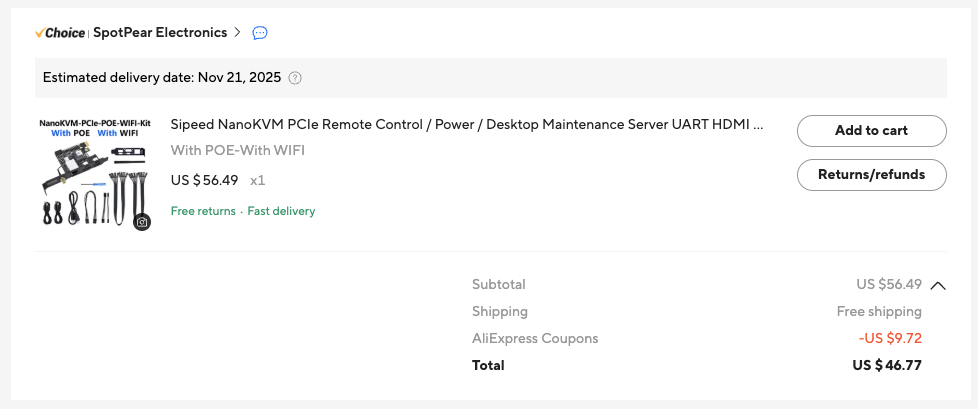Click the US $46.77 order total
The height and width of the screenshot is (409, 978).
[887, 365]
